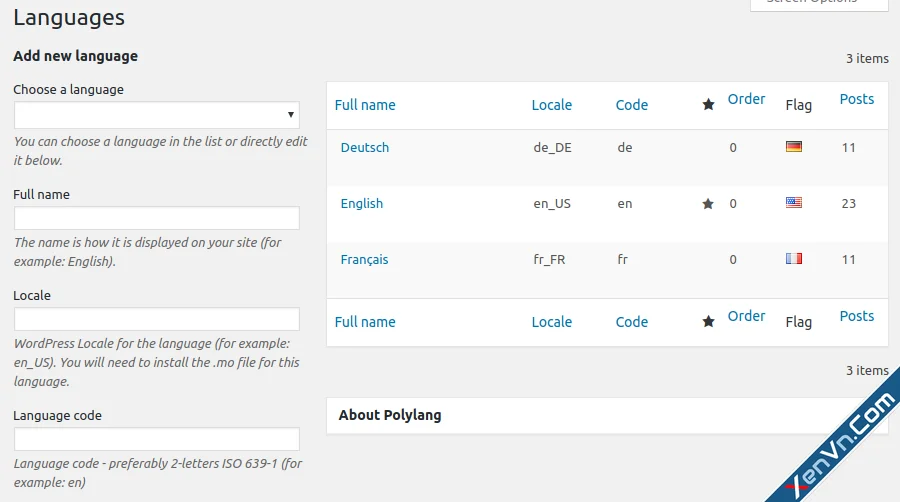Click the Flag column header label

point(798,106)
